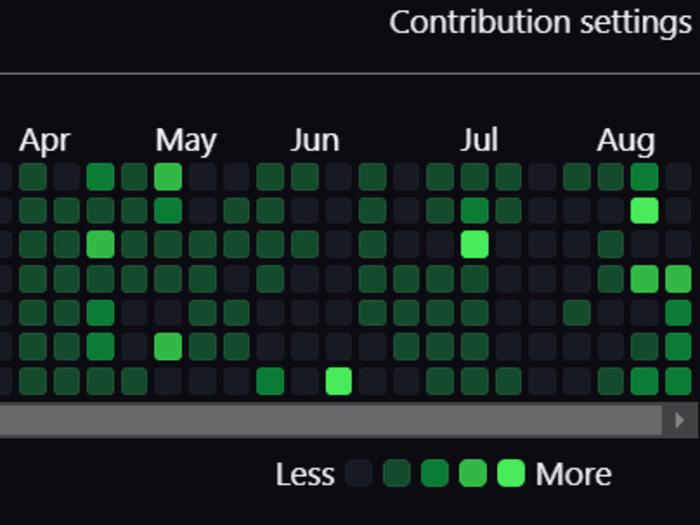Select medium green second-row cell under Jul
The height and width of the screenshot is (525, 700).
coord(474,210)
